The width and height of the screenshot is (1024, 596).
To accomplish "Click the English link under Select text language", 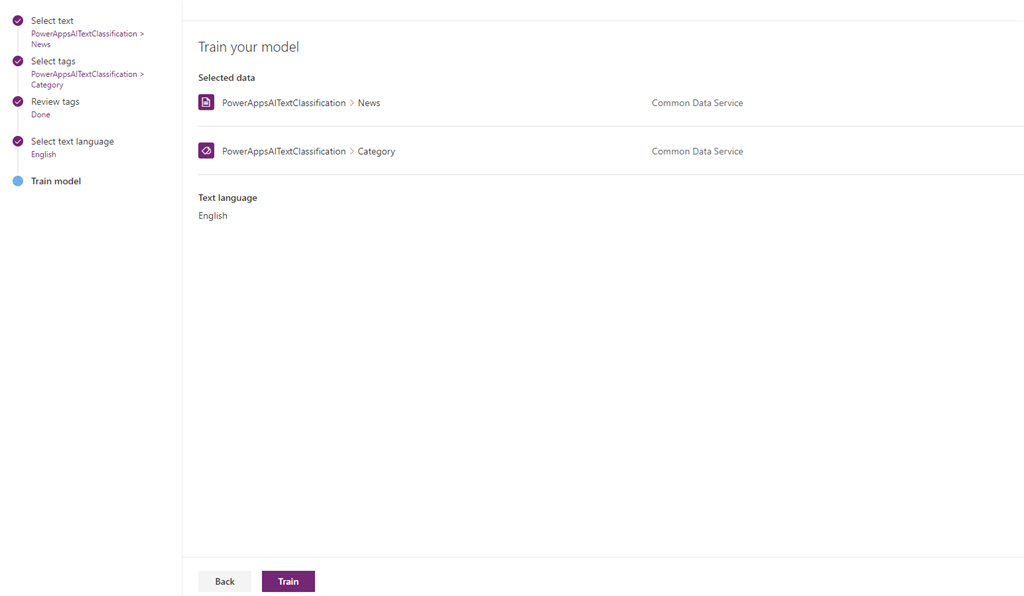I will 43,154.
